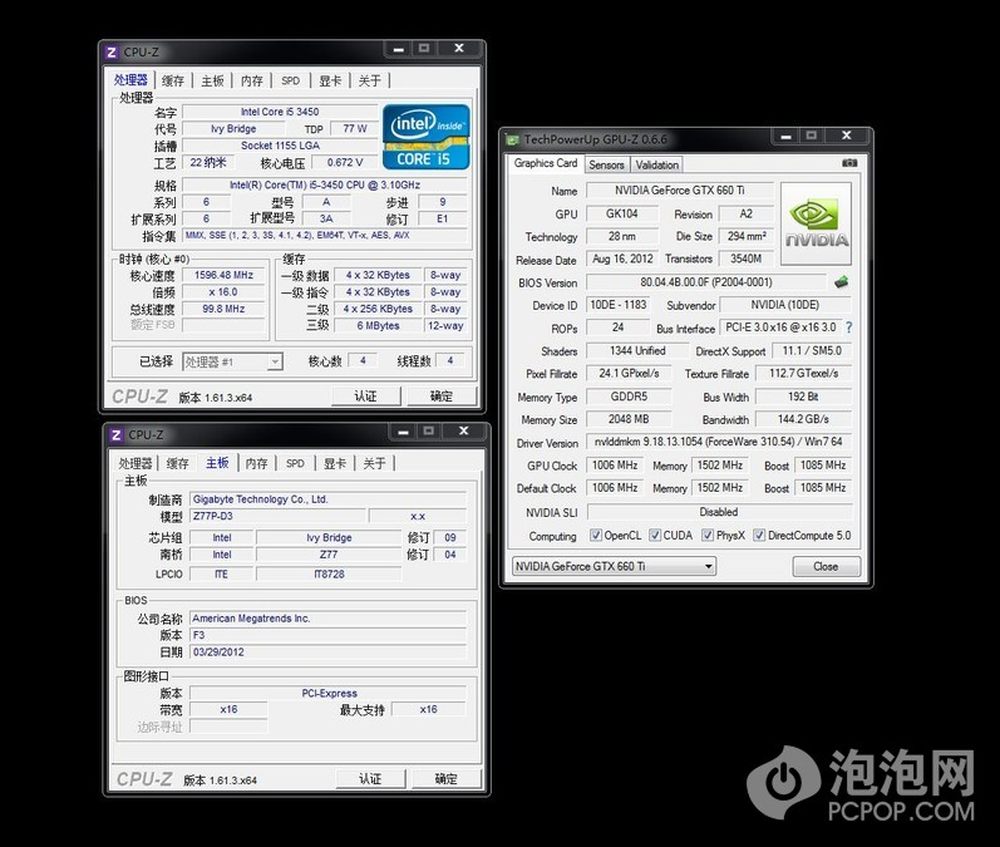Click the 2048 MB memory size value
This screenshot has width=1000, height=847.
coord(629,419)
